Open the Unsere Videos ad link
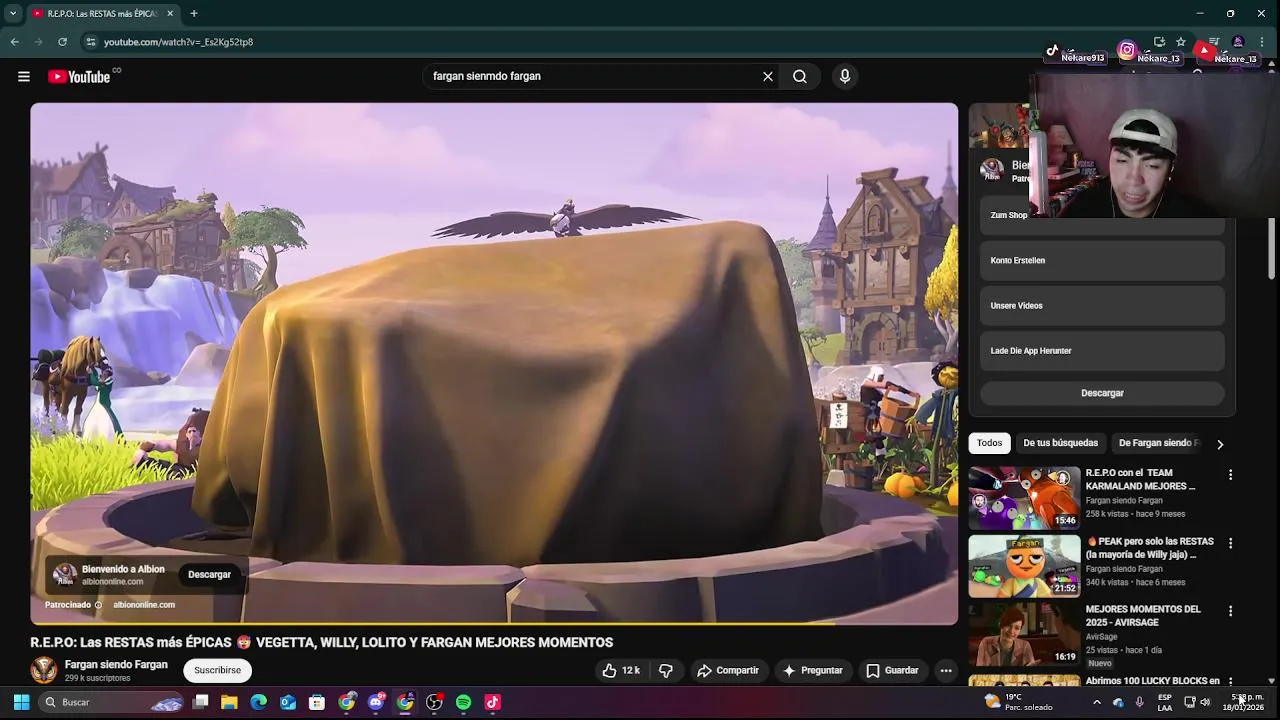Image resolution: width=1280 pixels, height=720 pixels. [x=1102, y=305]
